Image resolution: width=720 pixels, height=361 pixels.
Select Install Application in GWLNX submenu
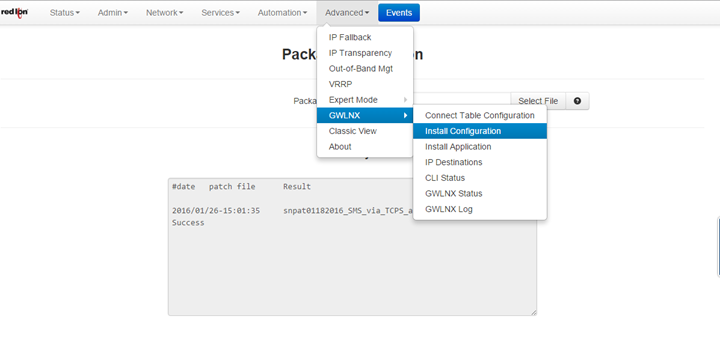(480, 147)
